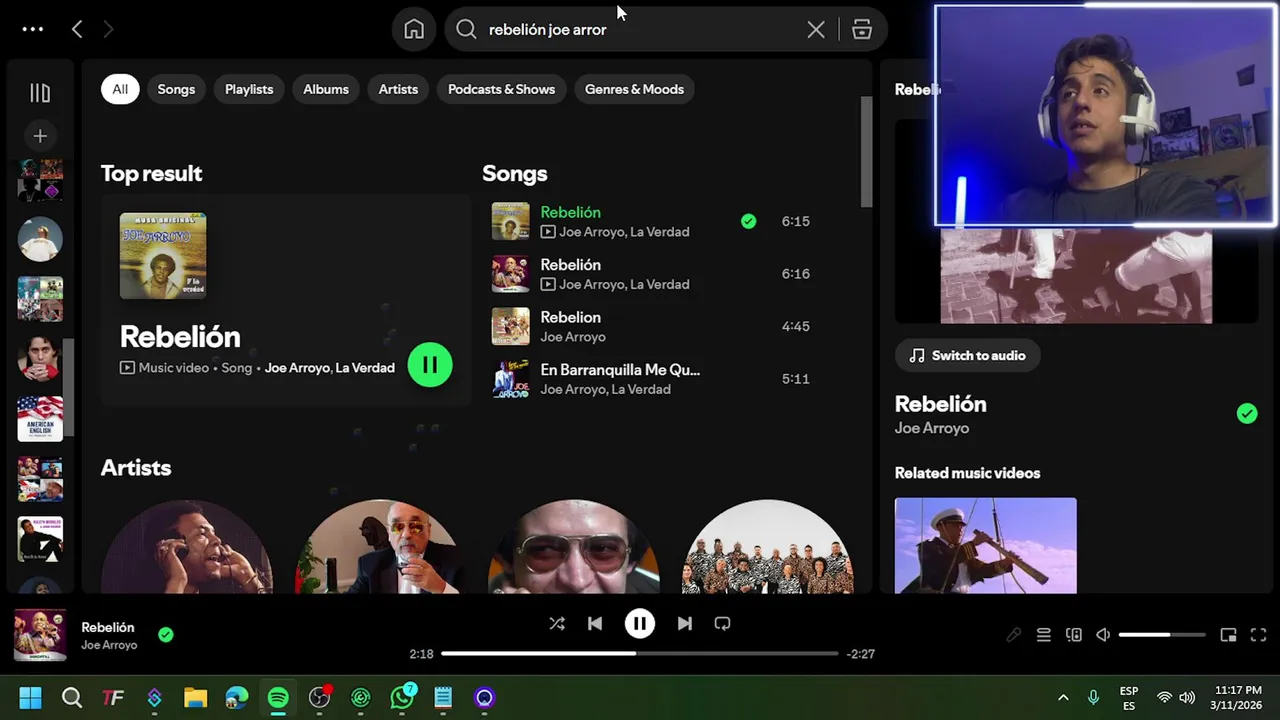Toggle saved checkmark in right panel
Screen dimensions: 1280x720
[1246, 413]
